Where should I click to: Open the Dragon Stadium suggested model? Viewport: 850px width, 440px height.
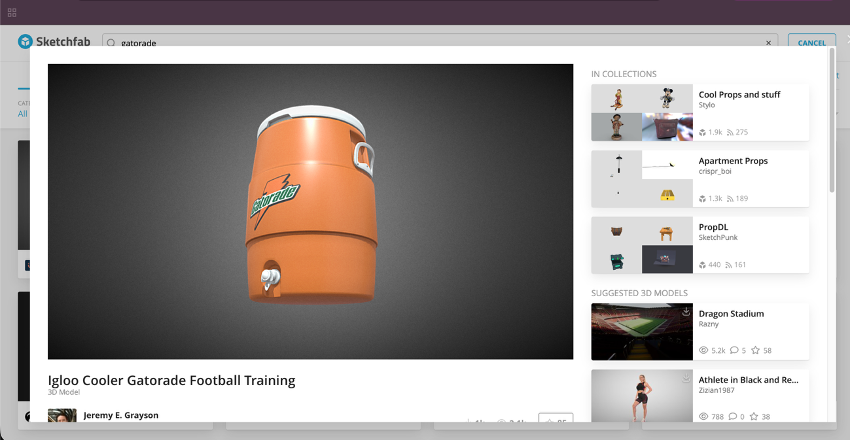point(731,314)
